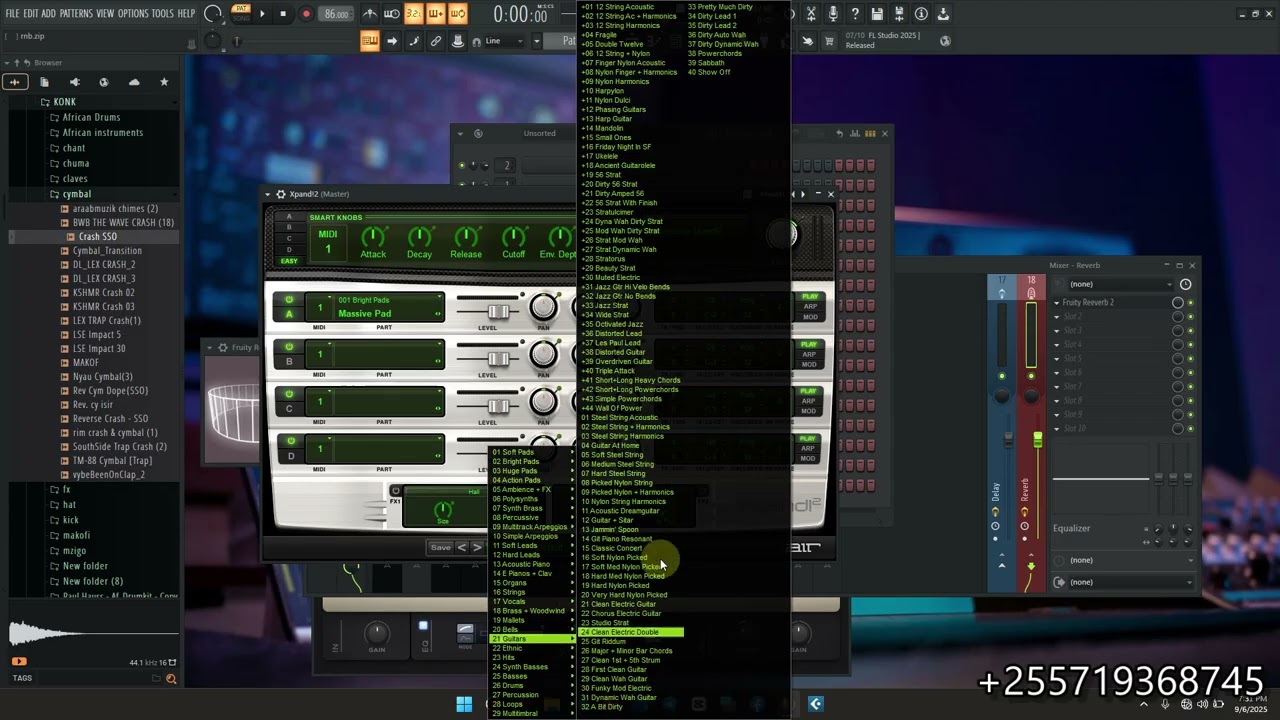Open the help question mark icon
1280x720 pixels.
coord(855,14)
